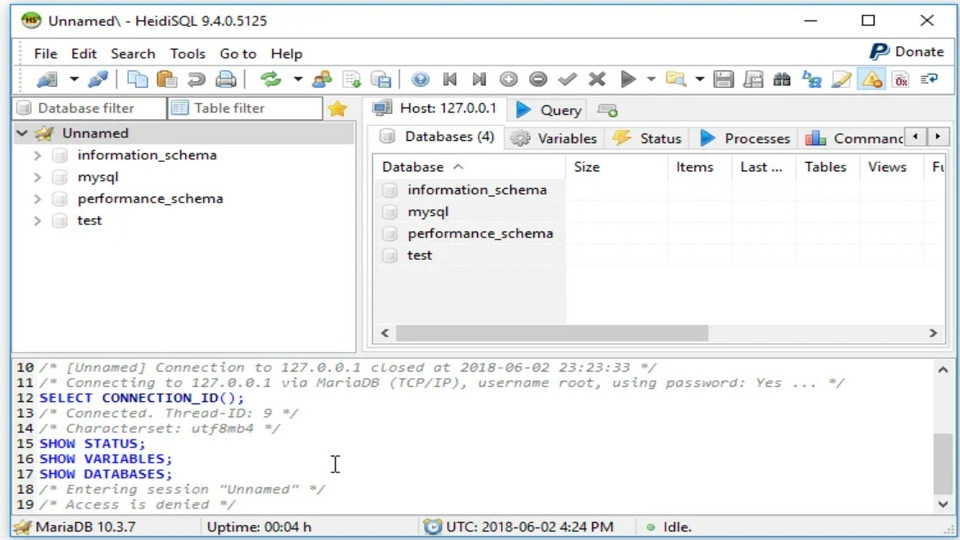Click the yellow favorites star icon
The image size is (960, 540).
[337, 109]
